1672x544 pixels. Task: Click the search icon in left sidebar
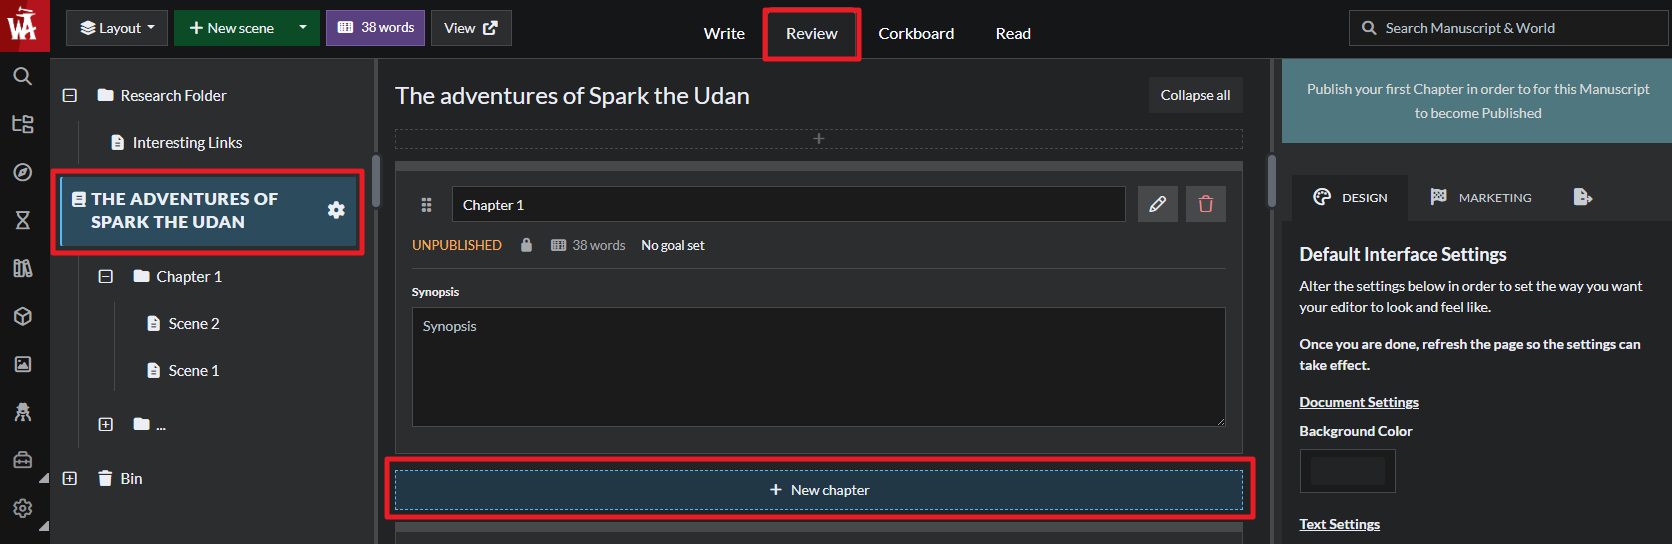pos(22,76)
